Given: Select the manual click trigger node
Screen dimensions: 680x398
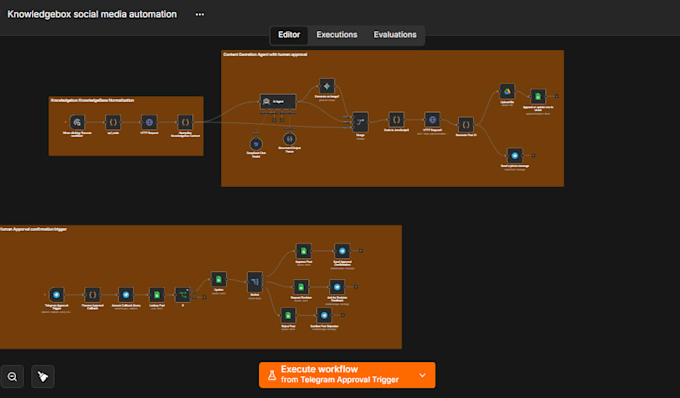Looking at the screenshot, I should [x=77, y=122].
